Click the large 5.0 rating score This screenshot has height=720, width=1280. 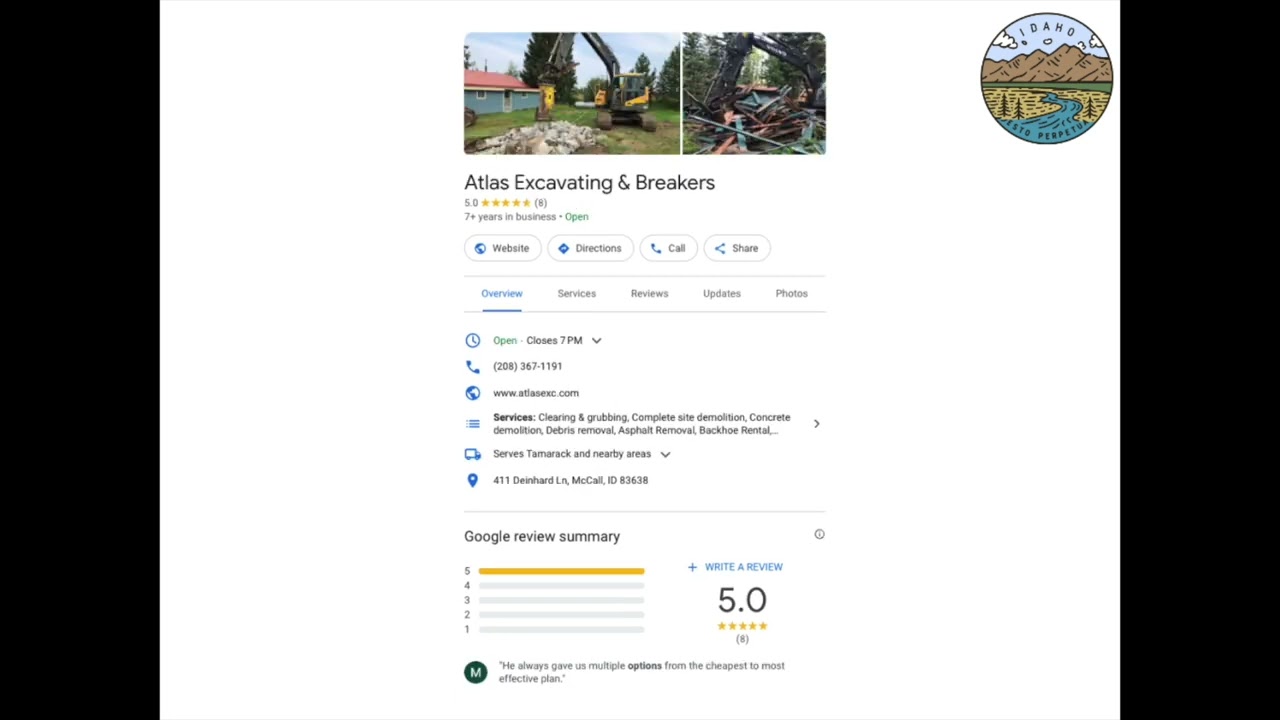[x=742, y=600]
